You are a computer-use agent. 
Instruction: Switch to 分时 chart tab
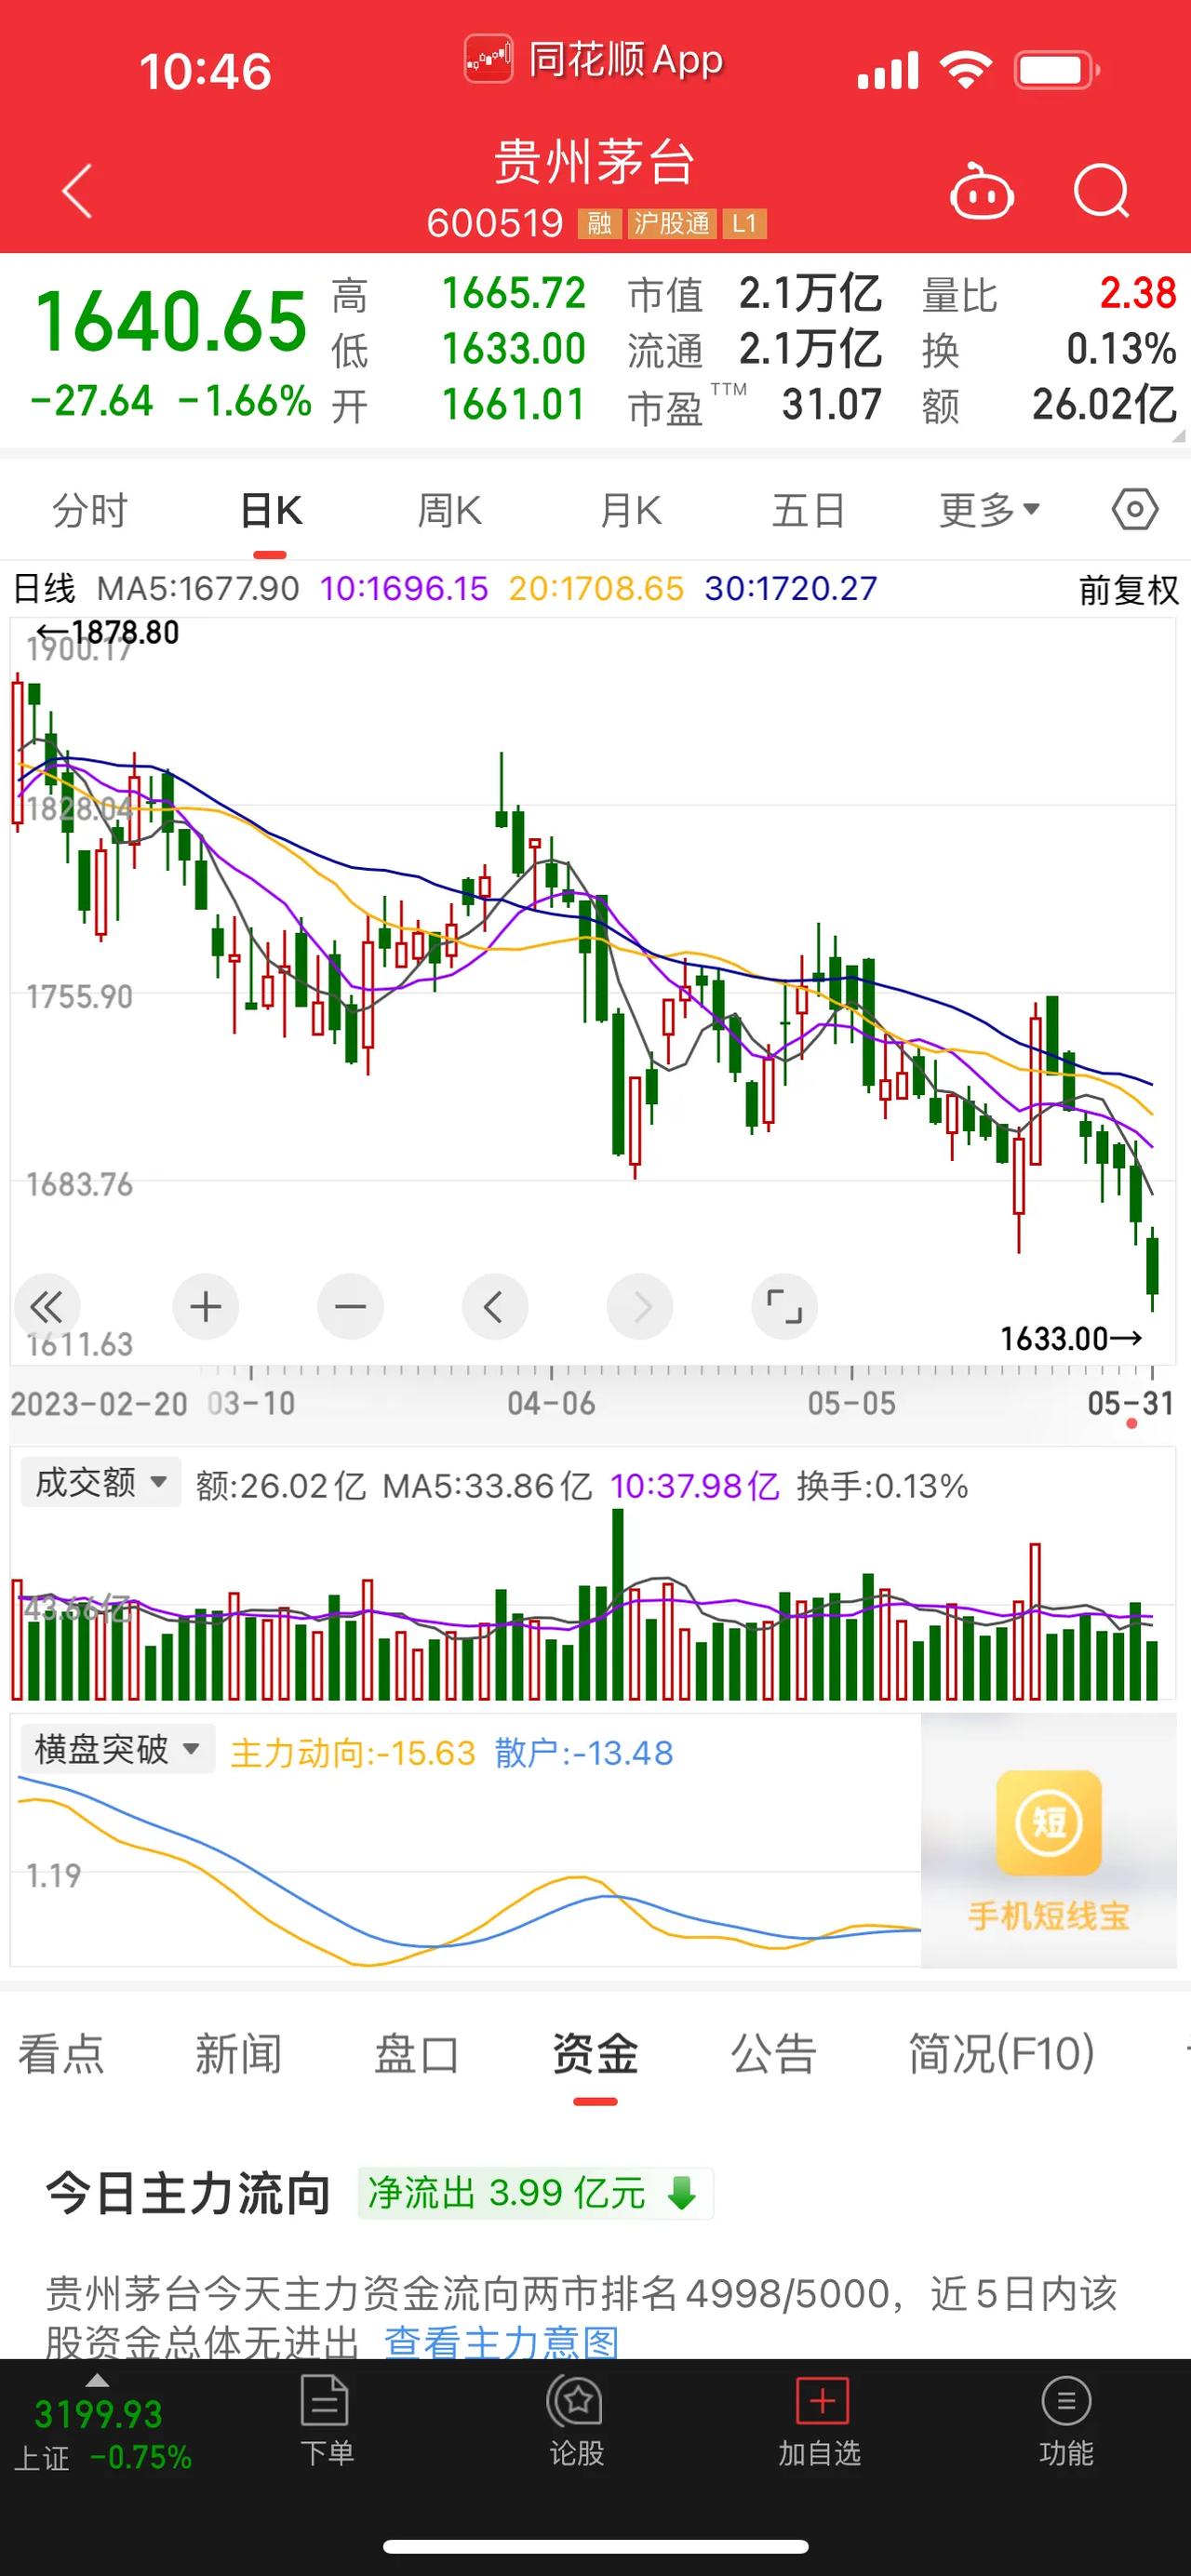(90, 510)
